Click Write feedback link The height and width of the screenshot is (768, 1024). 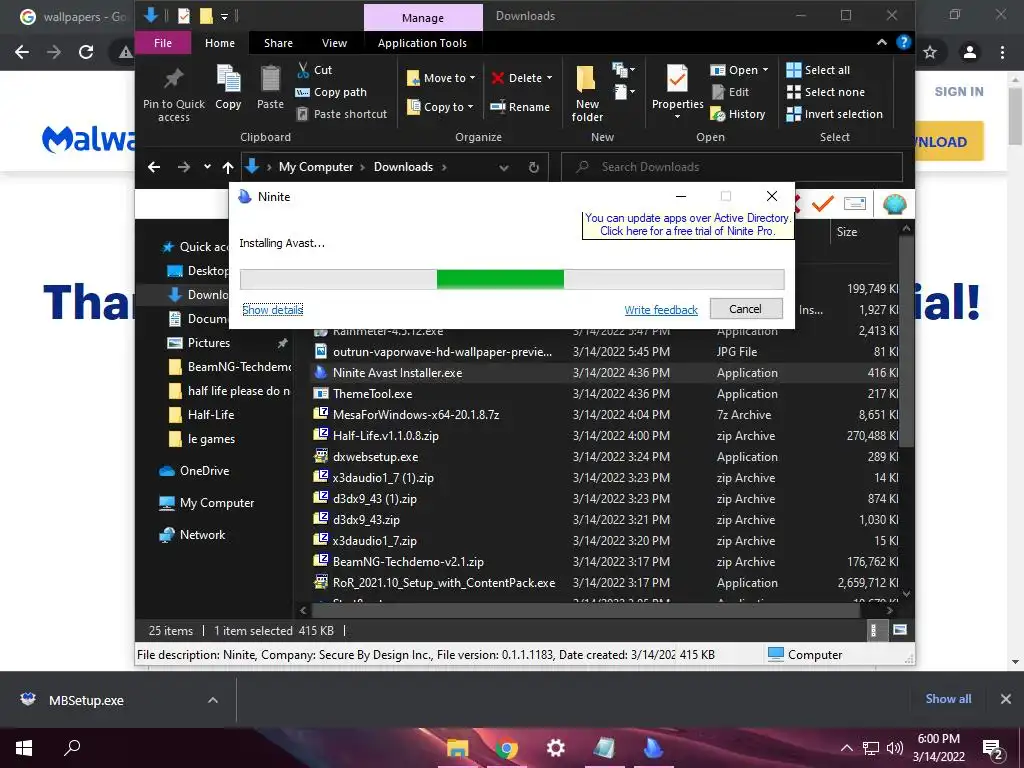pyautogui.click(x=661, y=310)
